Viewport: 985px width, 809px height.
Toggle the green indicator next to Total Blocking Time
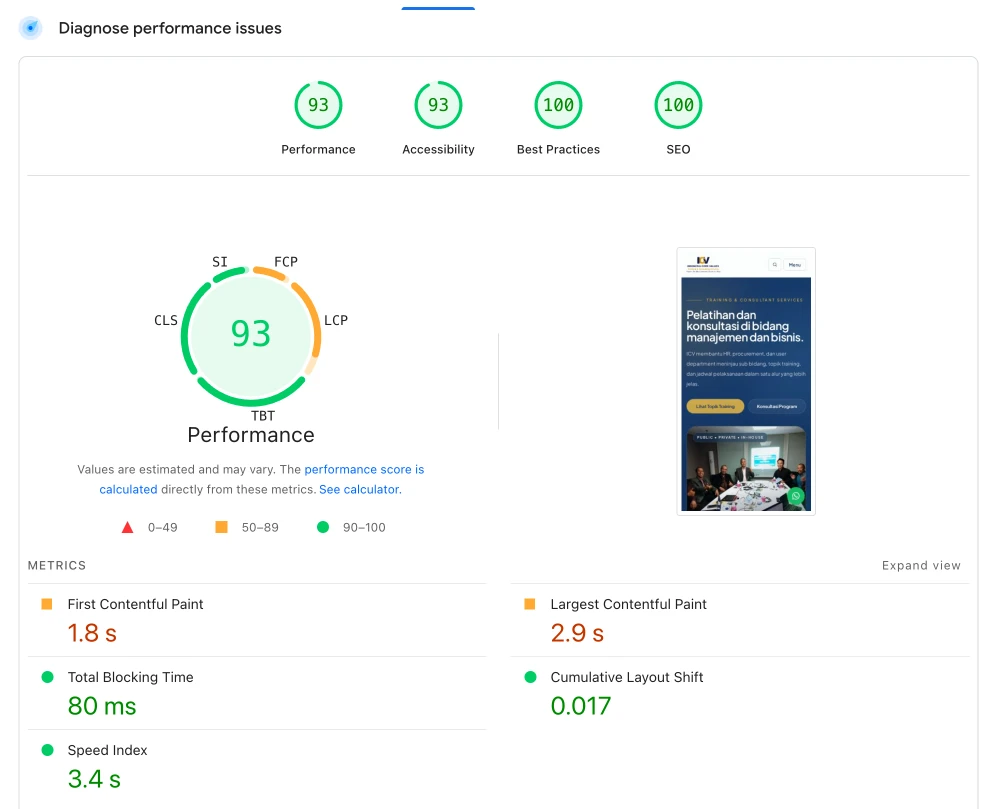tap(45, 677)
